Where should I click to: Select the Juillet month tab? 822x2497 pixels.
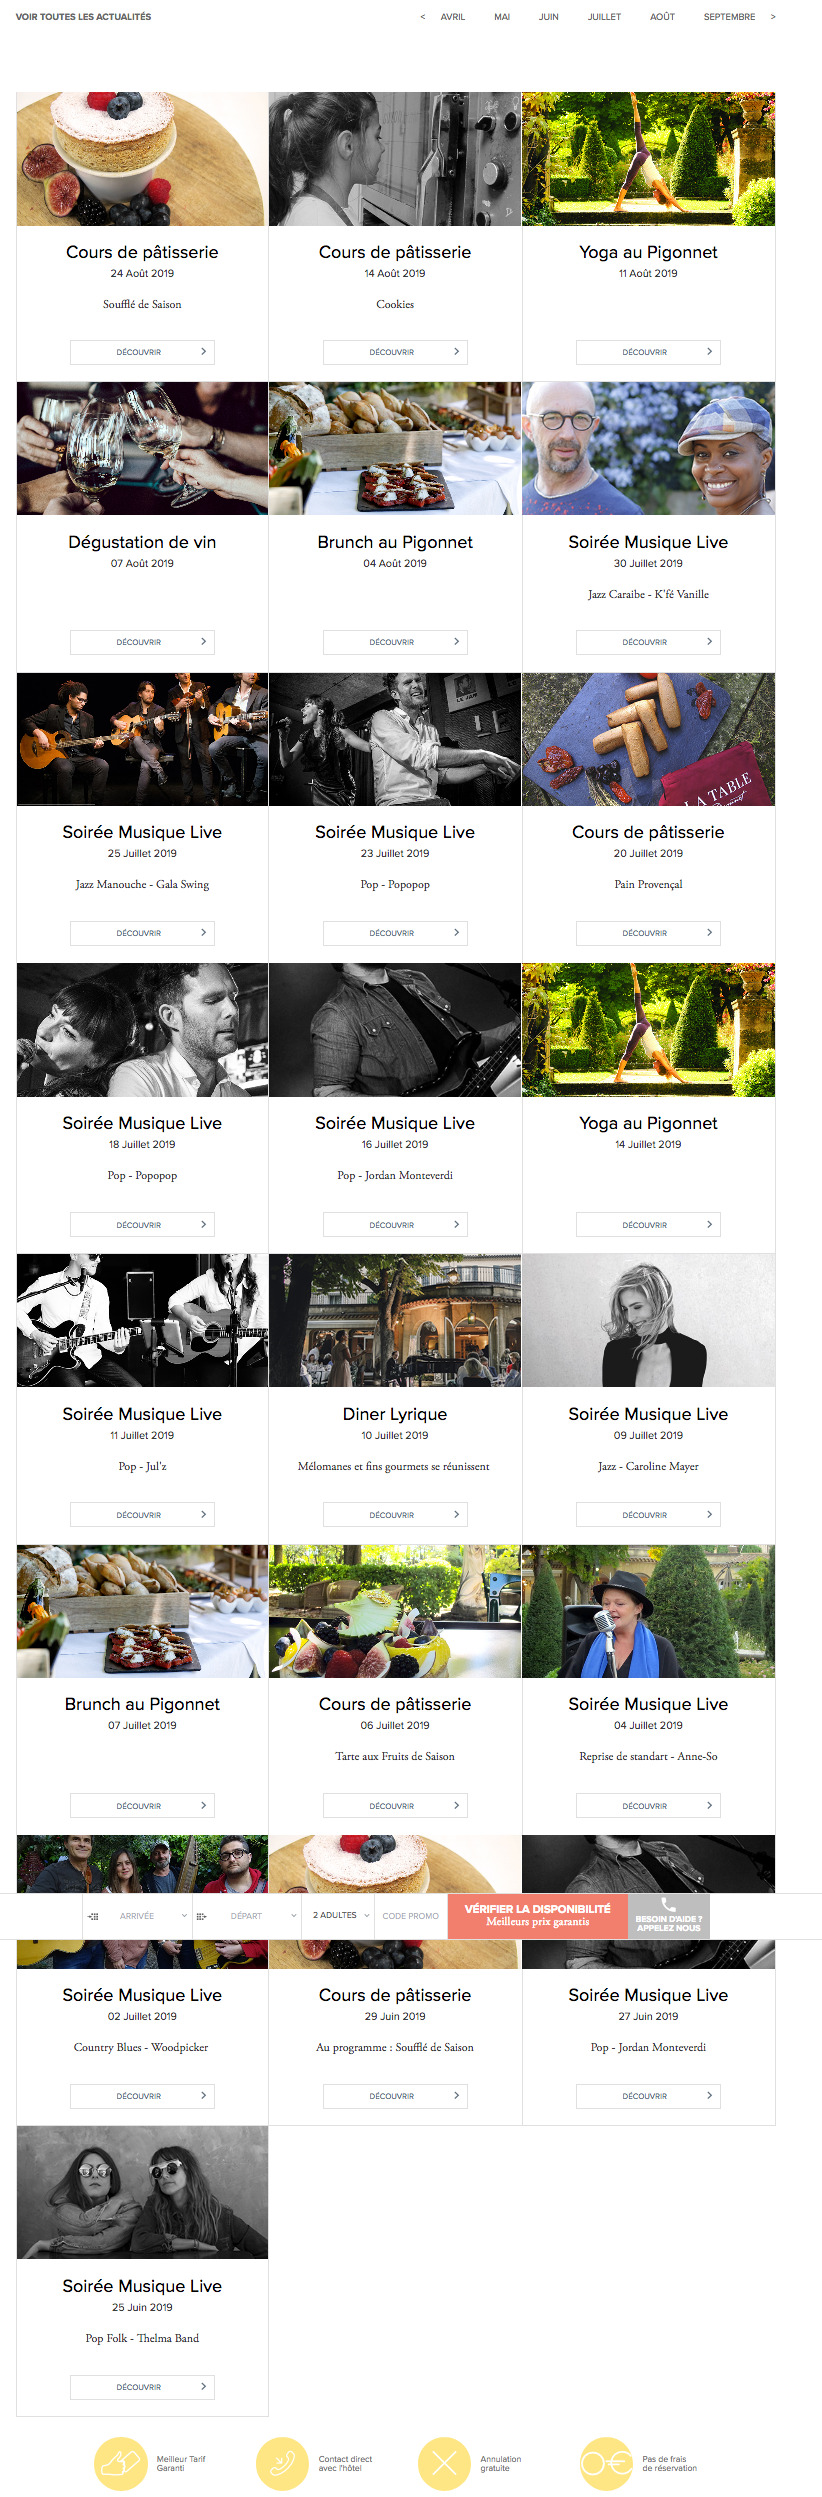tap(604, 17)
